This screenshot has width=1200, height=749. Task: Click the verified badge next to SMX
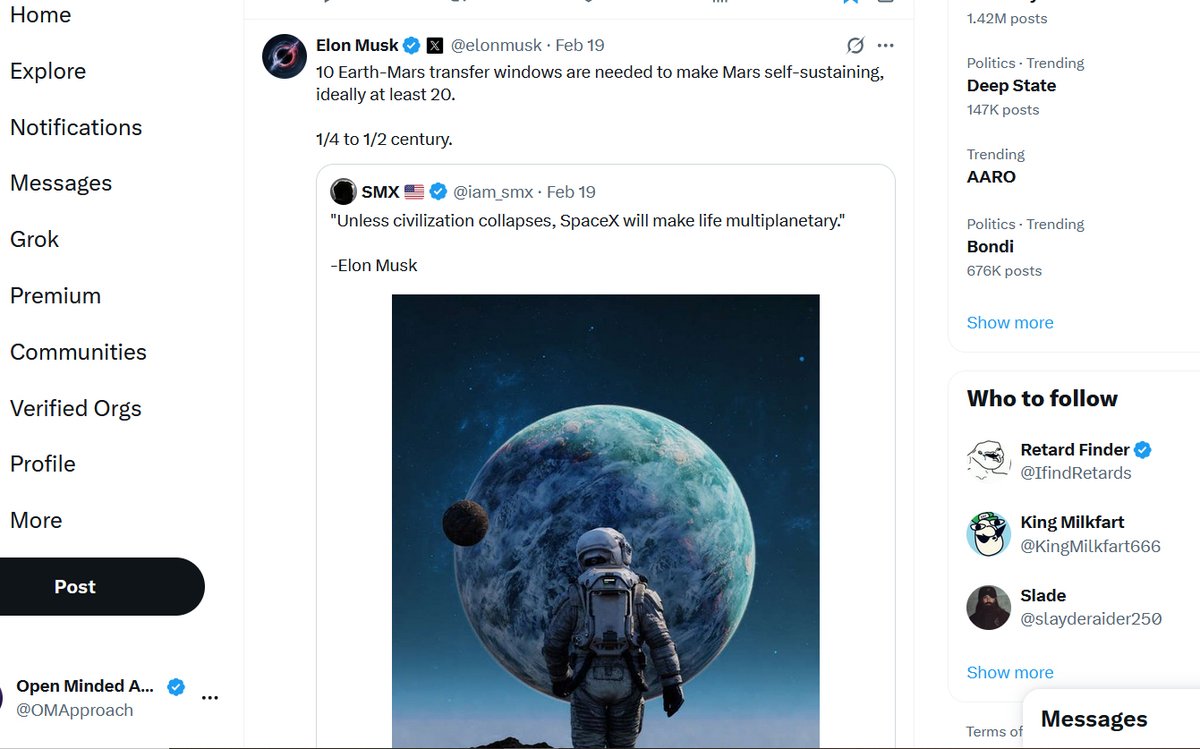pyautogui.click(x=438, y=192)
